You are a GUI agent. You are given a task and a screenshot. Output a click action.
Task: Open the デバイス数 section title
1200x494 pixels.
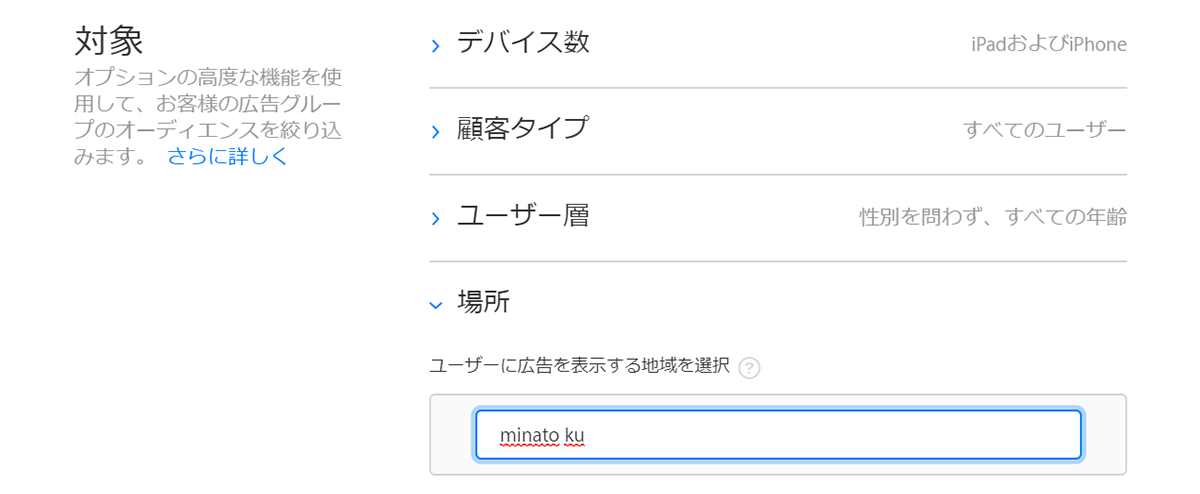pos(523,42)
